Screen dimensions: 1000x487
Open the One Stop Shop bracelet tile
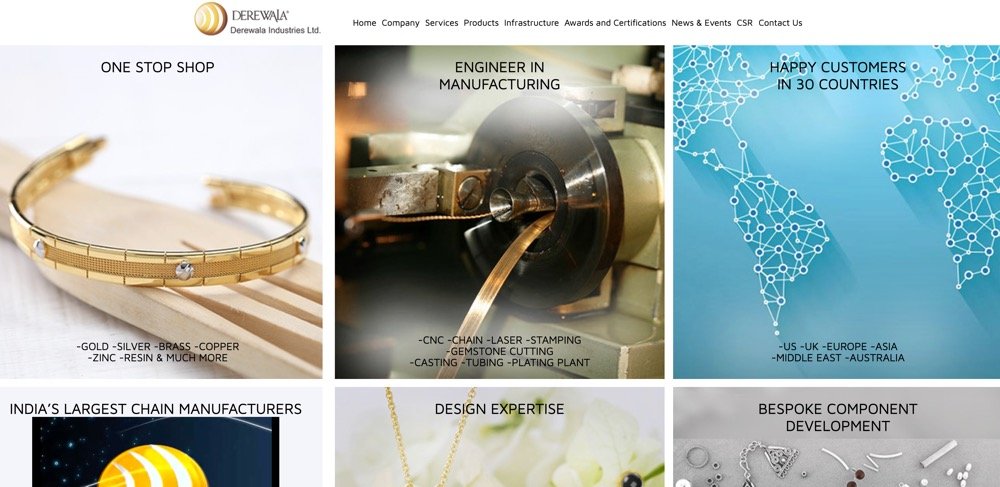pos(161,212)
